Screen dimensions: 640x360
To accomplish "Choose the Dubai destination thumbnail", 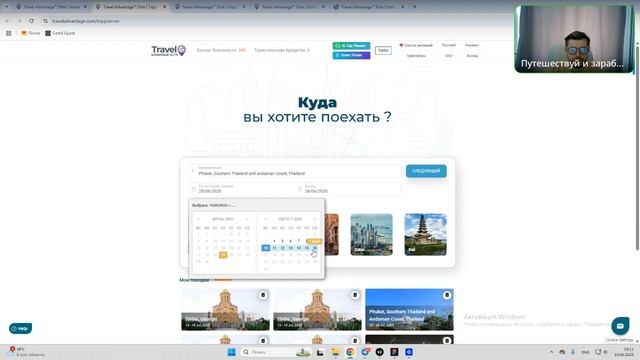I will click(x=371, y=235).
